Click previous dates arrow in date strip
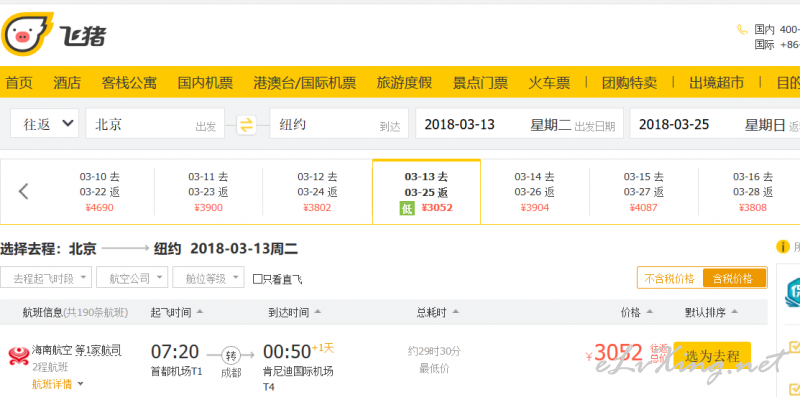This screenshot has height=397, width=800. (23, 191)
